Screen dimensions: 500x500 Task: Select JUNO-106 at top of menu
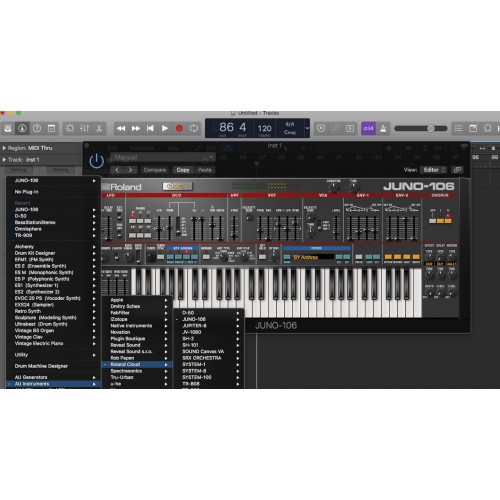coord(53,180)
